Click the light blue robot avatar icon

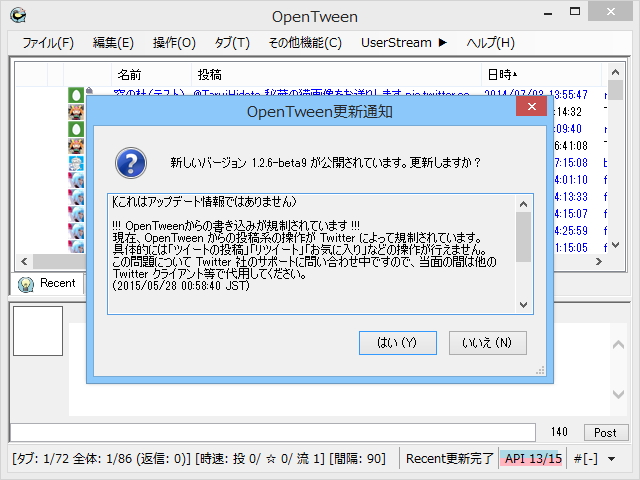[x=76, y=163]
